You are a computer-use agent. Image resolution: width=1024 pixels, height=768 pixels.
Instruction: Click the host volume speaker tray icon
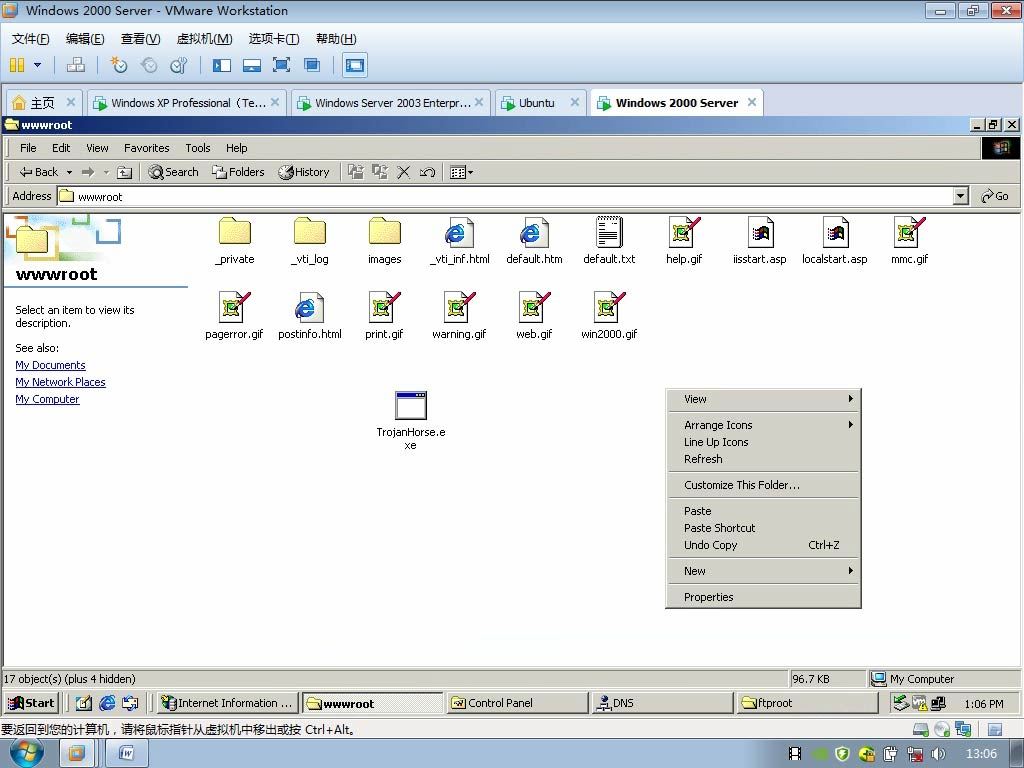point(938,754)
